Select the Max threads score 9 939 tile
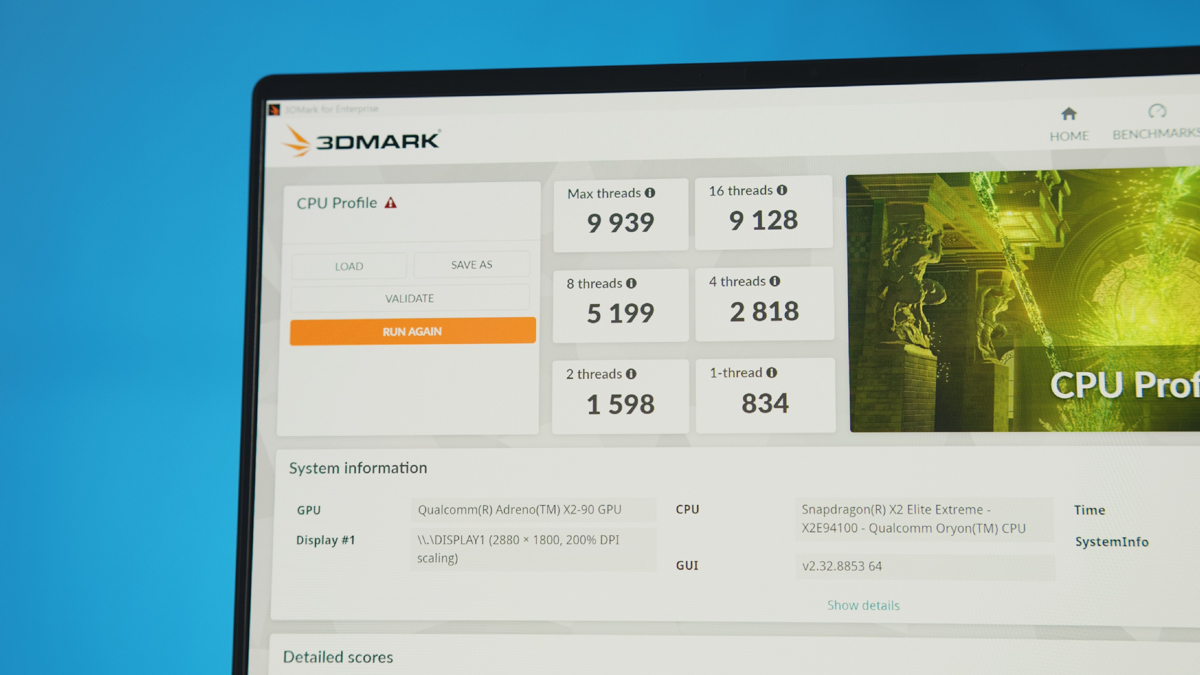 coord(621,215)
